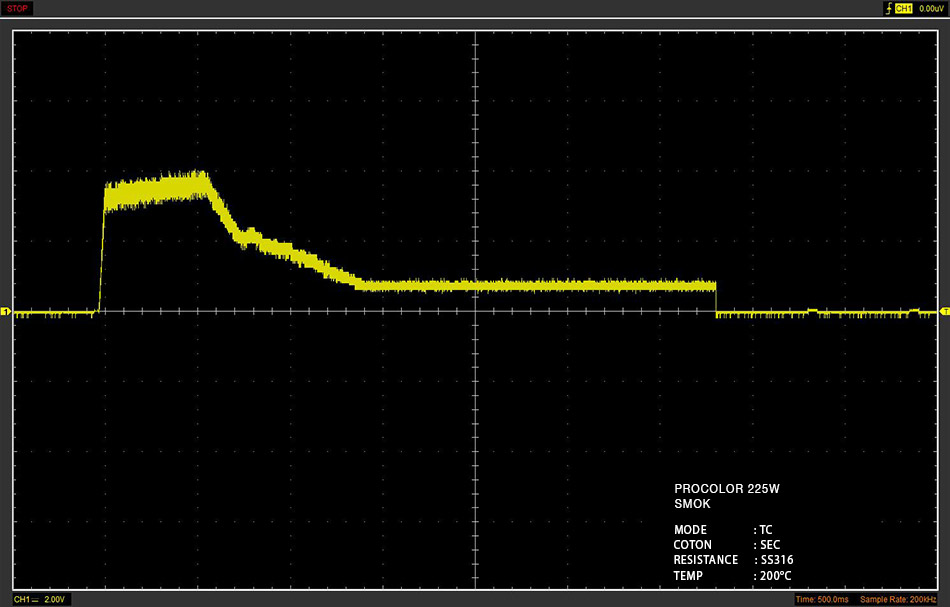Click the trigger level T marker
Image resolution: width=950 pixels, height=607 pixels.
pyautogui.click(x=945, y=311)
